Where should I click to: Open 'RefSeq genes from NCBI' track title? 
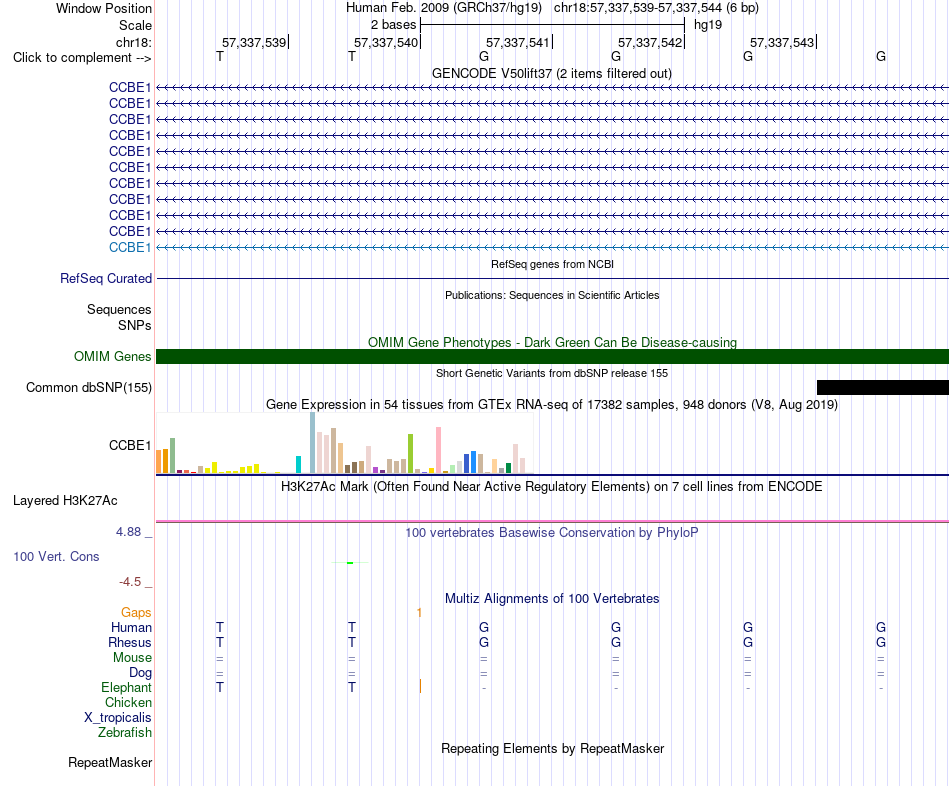552,264
